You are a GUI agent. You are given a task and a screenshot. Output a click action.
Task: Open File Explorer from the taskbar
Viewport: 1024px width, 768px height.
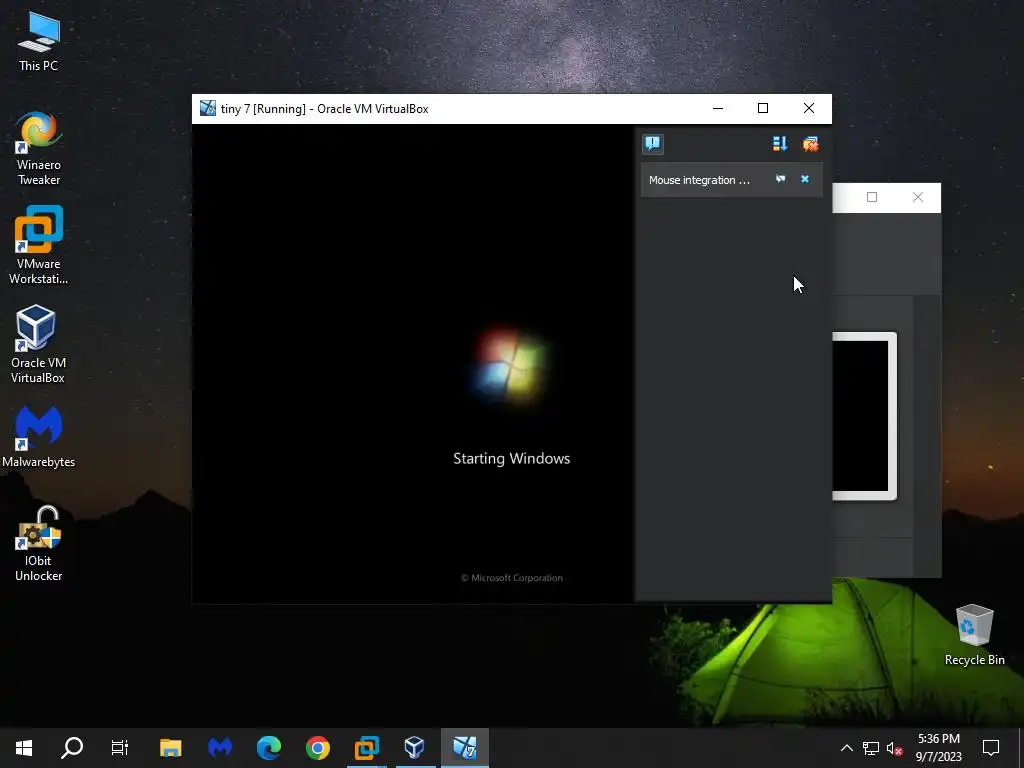tap(170, 748)
